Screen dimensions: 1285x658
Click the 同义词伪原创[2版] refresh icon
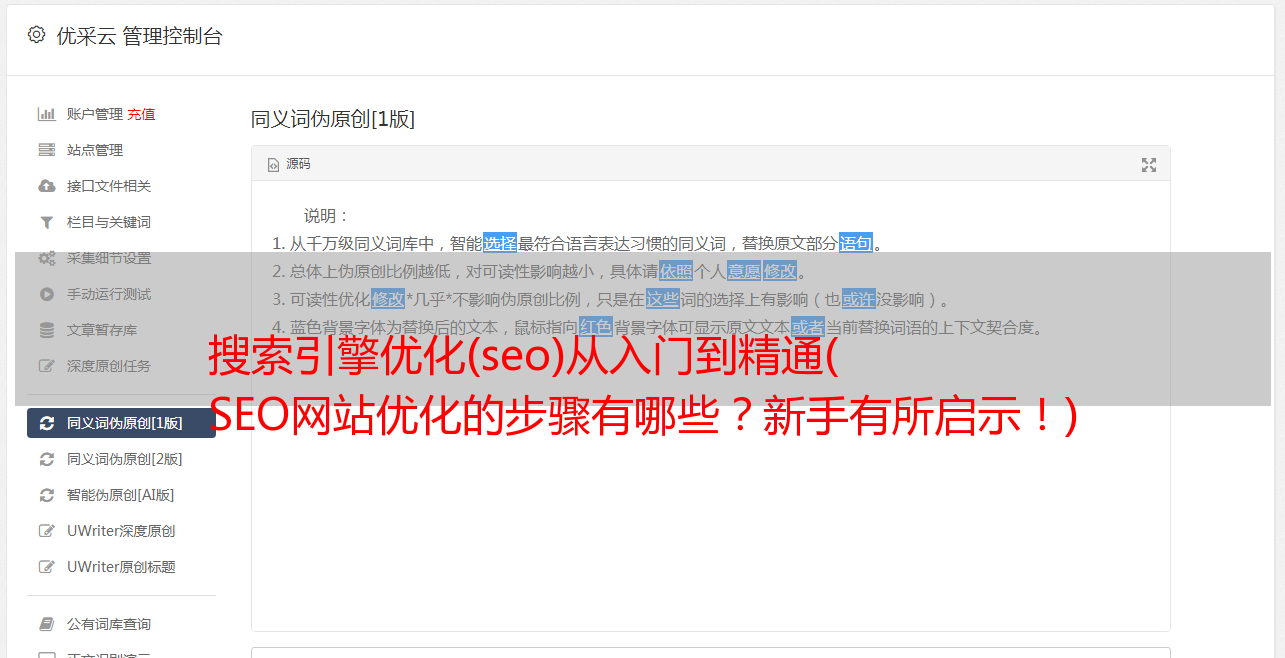46,459
